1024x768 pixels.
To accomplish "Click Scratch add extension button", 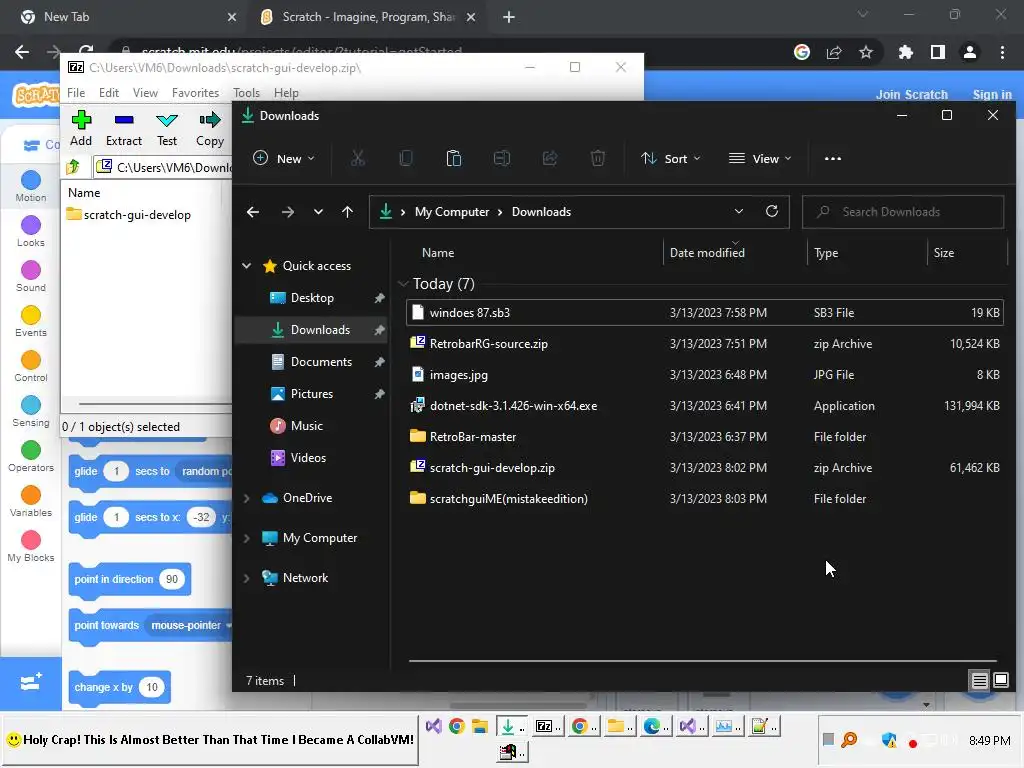I will (31, 683).
